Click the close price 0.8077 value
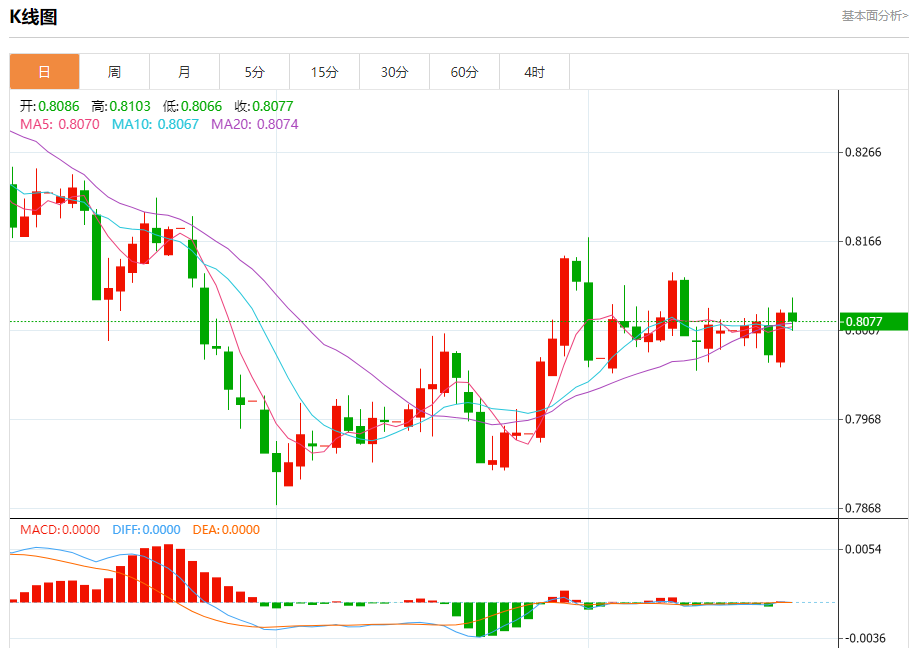 (273, 106)
